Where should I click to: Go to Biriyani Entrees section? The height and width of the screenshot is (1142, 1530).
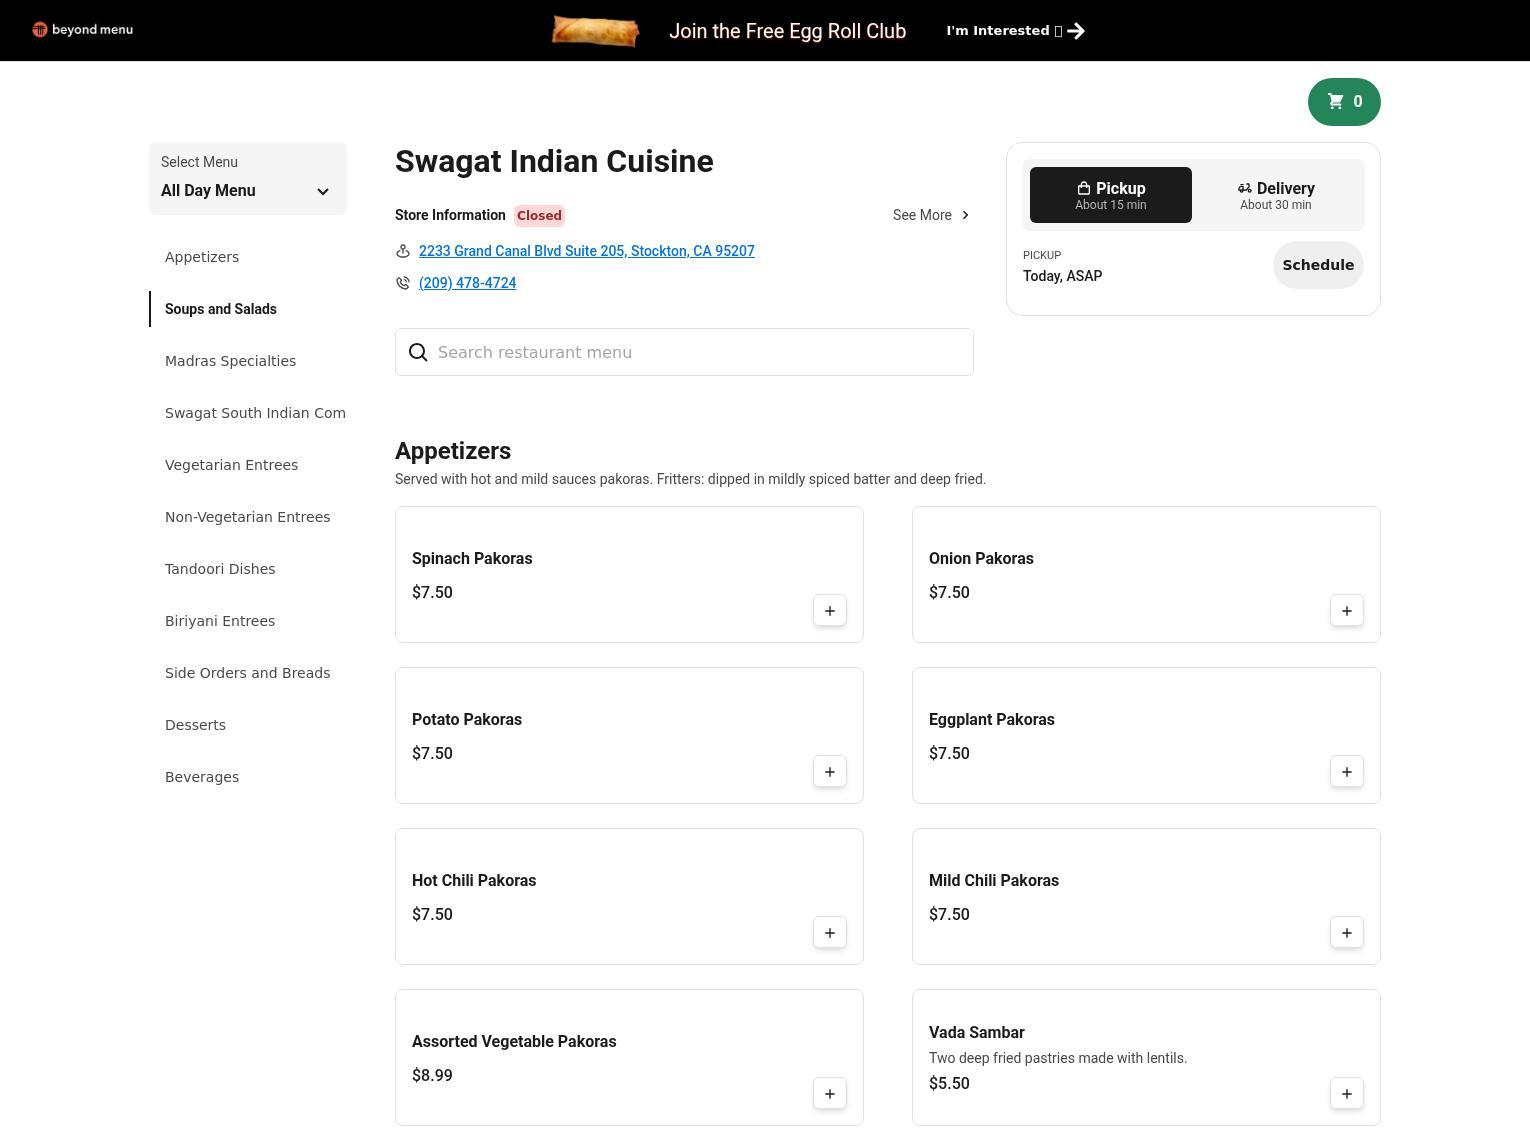pyautogui.click(x=220, y=621)
